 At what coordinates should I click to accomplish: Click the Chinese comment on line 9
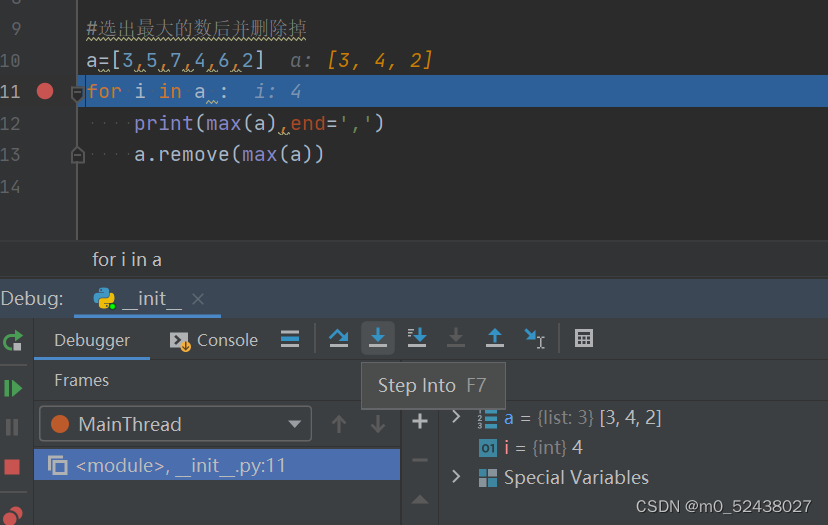tap(196, 29)
